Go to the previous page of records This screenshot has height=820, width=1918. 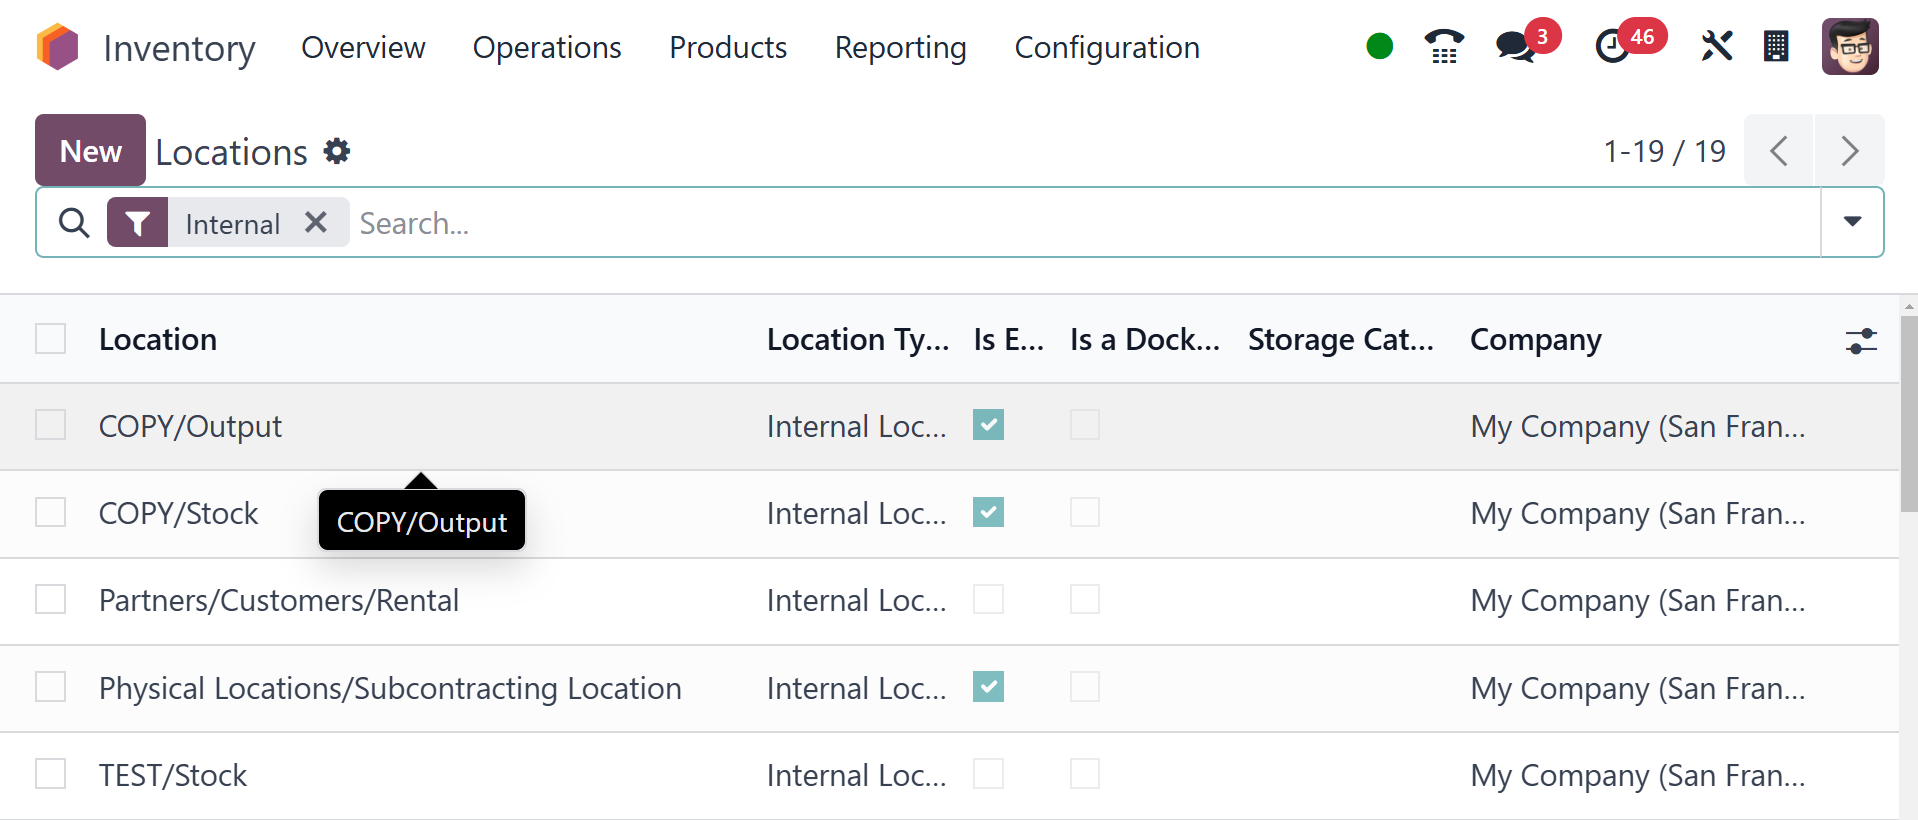pos(1778,151)
